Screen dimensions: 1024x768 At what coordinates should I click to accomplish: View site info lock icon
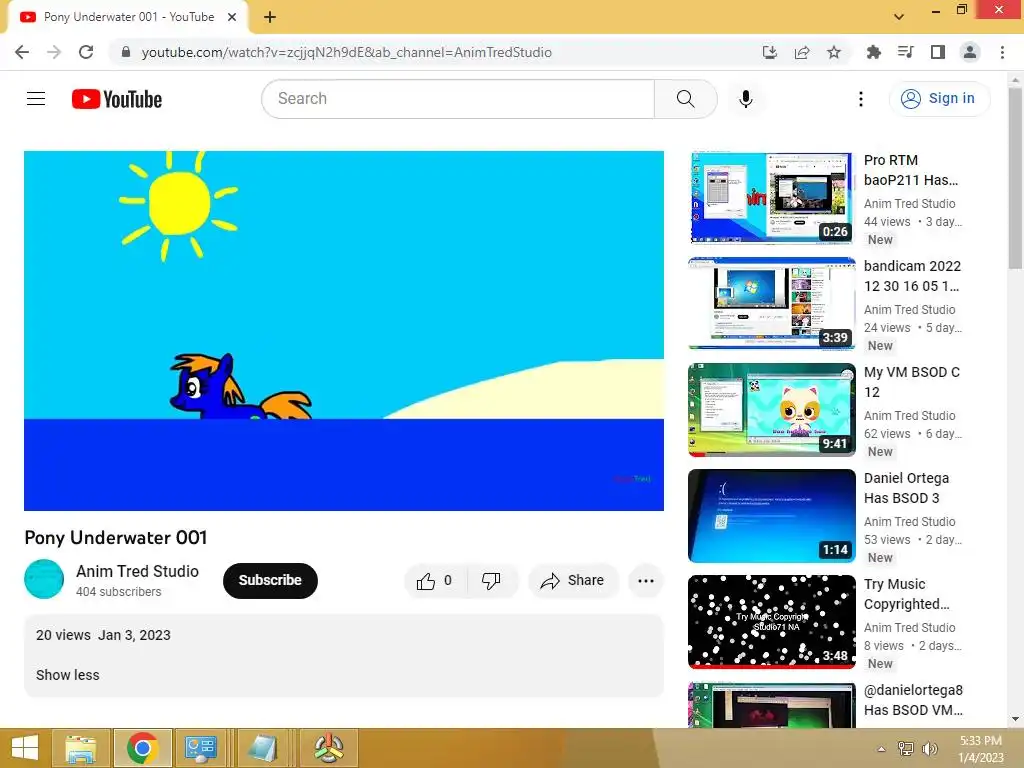[x=126, y=52]
